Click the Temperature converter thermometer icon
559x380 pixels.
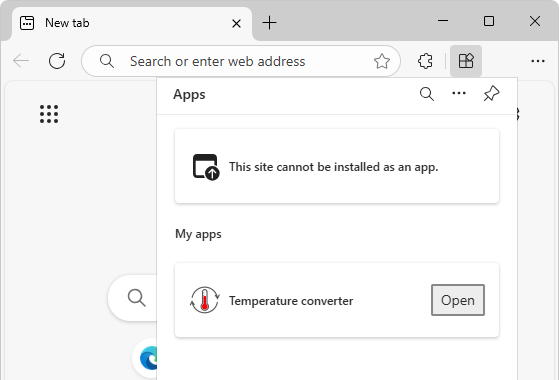click(x=205, y=300)
